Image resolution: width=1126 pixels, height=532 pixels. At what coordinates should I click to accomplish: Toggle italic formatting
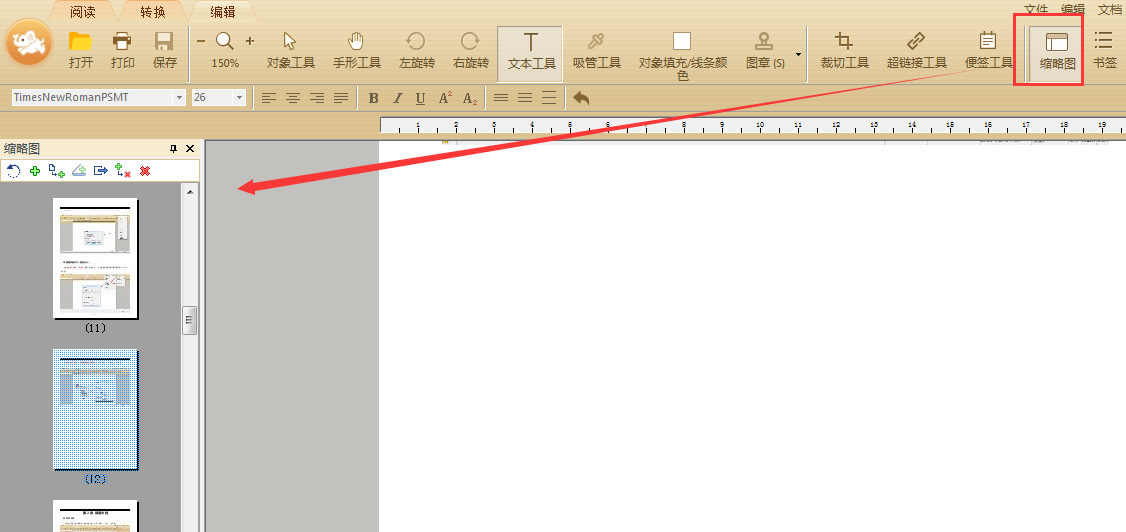point(398,98)
